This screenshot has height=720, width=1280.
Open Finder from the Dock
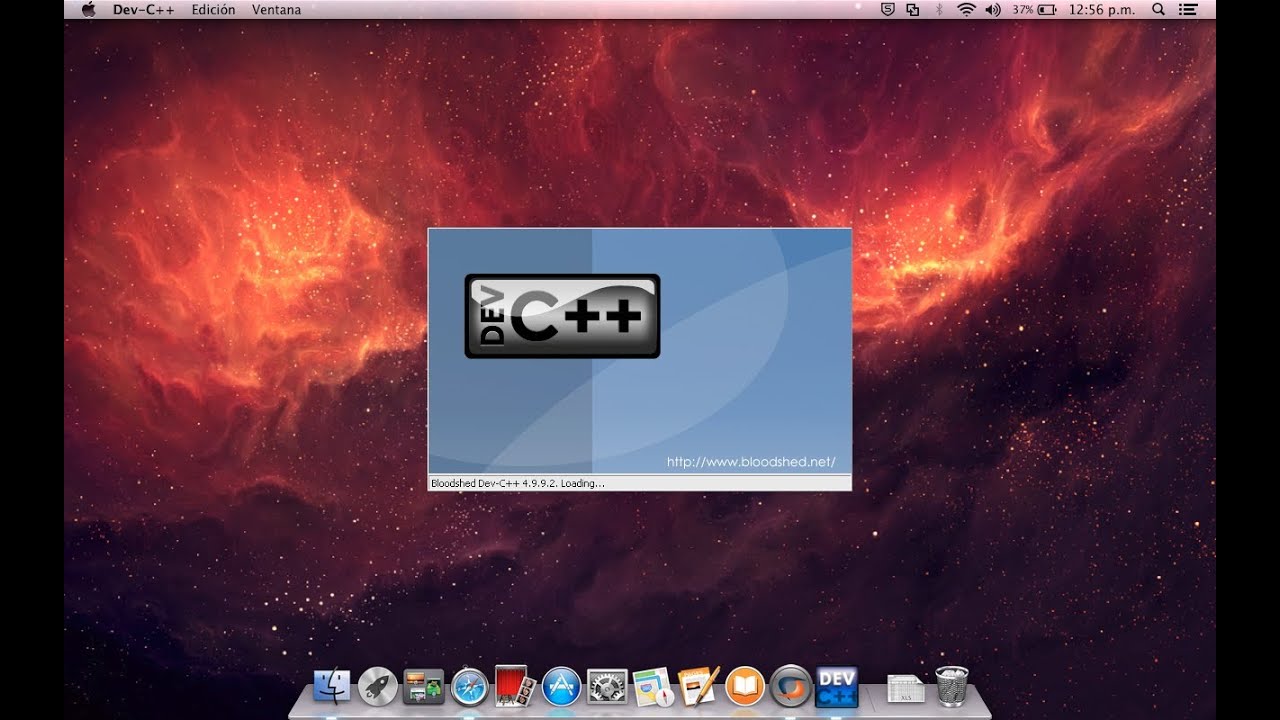pyautogui.click(x=332, y=687)
